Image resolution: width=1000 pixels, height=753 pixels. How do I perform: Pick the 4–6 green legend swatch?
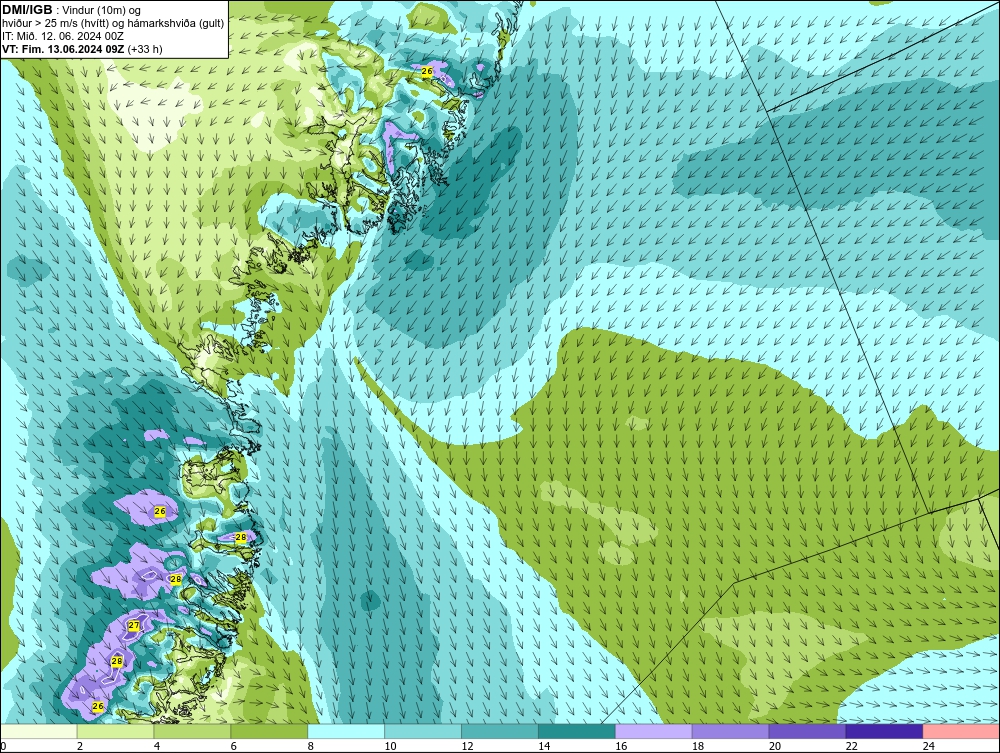point(192,731)
